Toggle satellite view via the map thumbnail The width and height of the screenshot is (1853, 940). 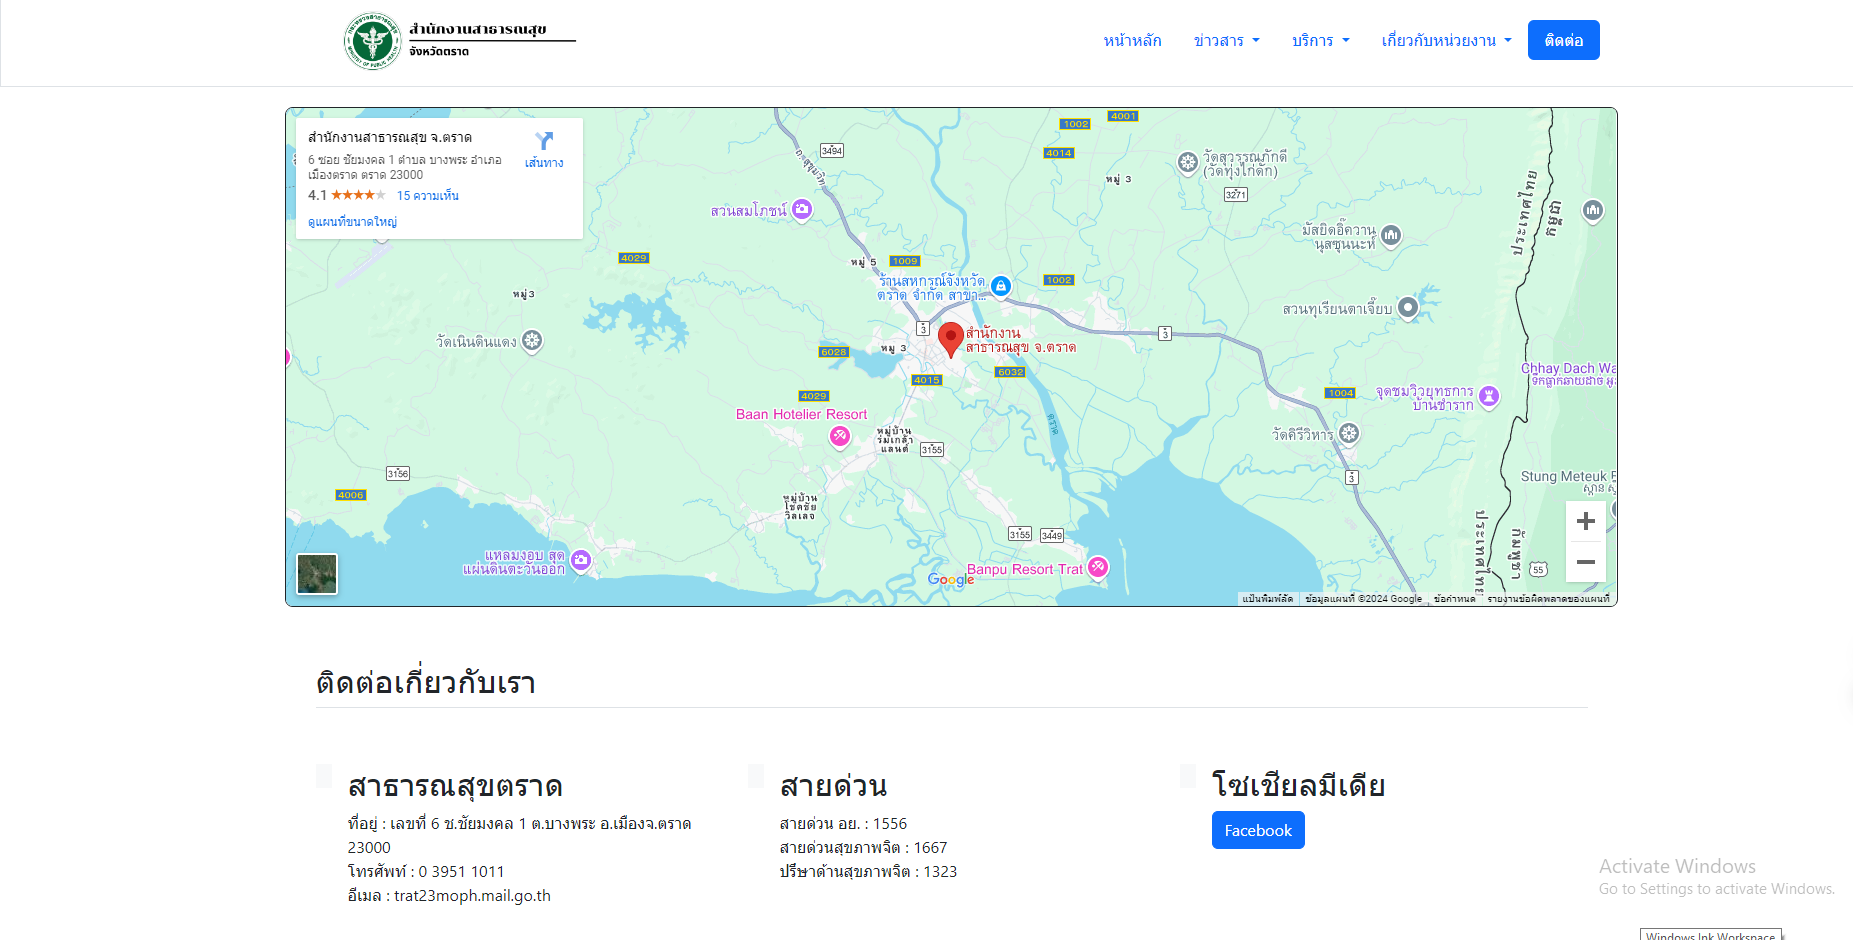pyautogui.click(x=316, y=573)
